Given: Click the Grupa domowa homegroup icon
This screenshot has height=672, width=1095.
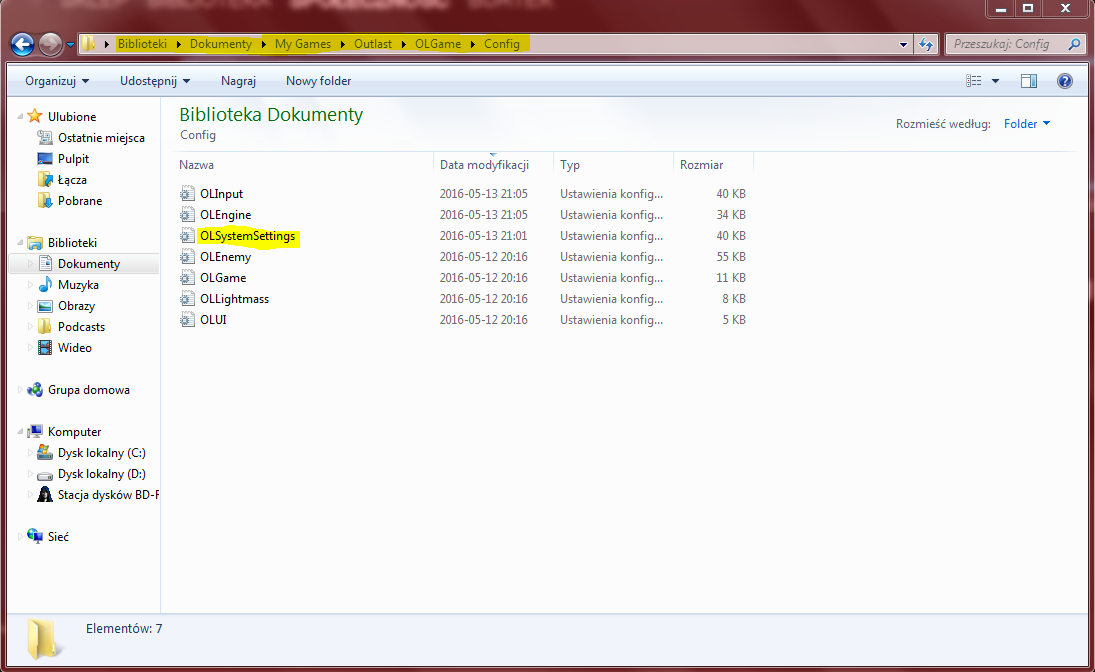Looking at the screenshot, I should click(35, 389).
